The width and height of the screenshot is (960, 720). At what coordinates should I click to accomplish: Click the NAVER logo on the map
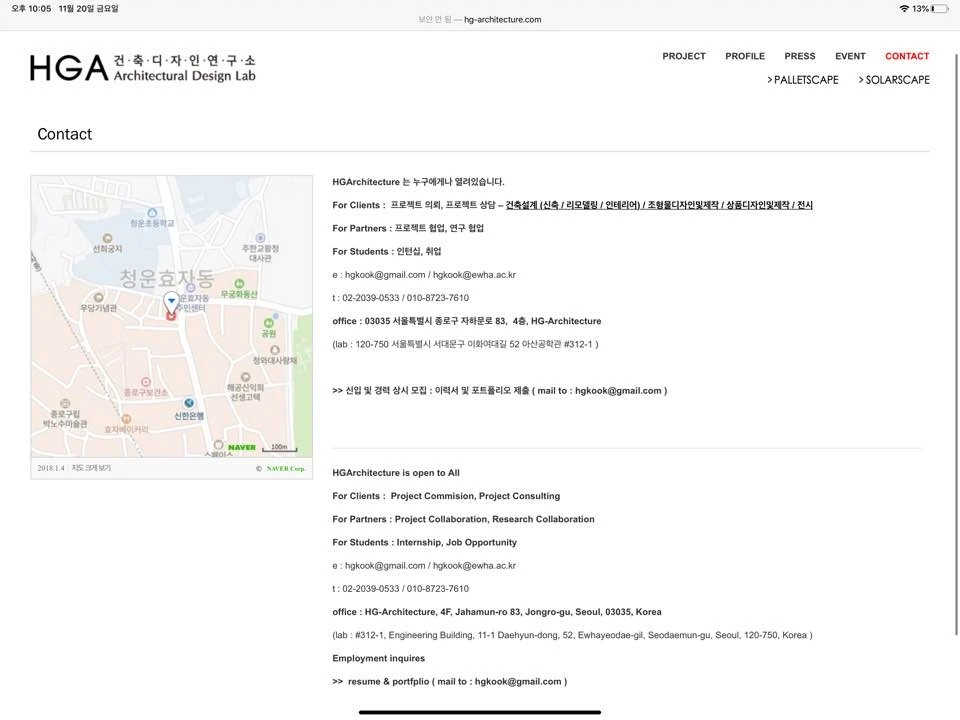(242, 448)
